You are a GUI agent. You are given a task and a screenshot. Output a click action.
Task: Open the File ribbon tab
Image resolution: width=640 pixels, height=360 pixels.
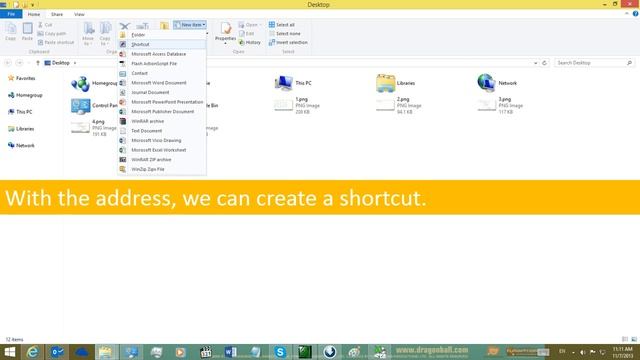click(11, 14)
